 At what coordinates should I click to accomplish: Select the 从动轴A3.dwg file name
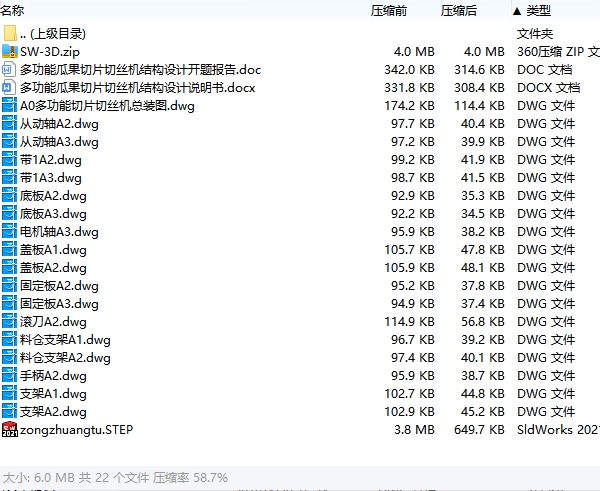pos(59,142)
